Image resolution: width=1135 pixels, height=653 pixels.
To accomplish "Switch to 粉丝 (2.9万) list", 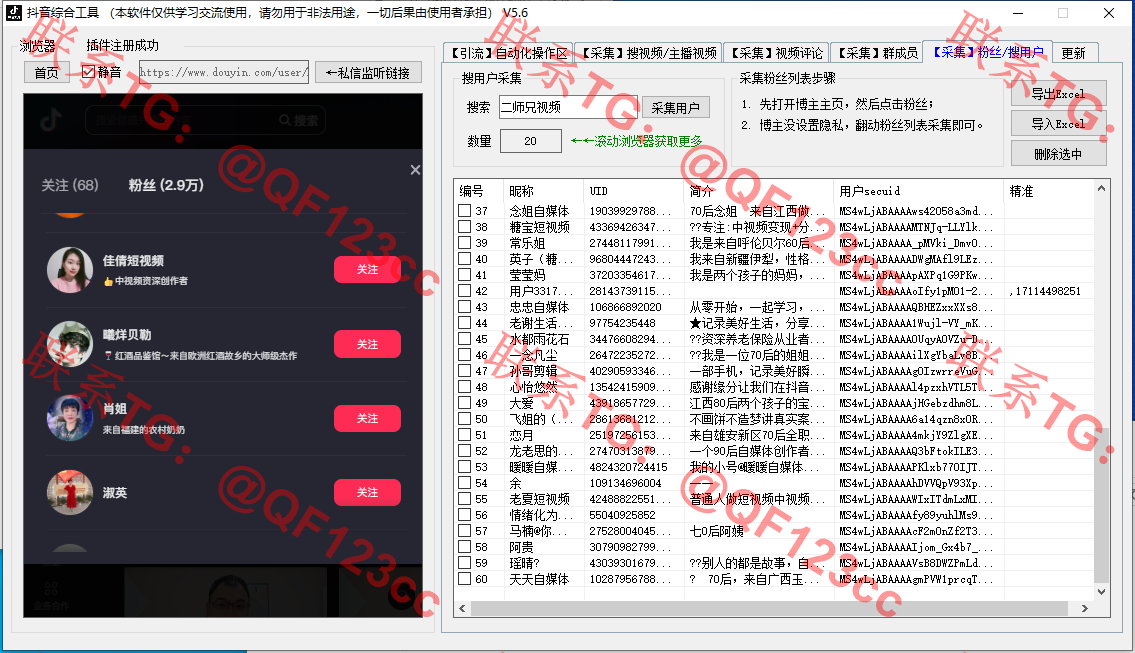I will [166, 185].
